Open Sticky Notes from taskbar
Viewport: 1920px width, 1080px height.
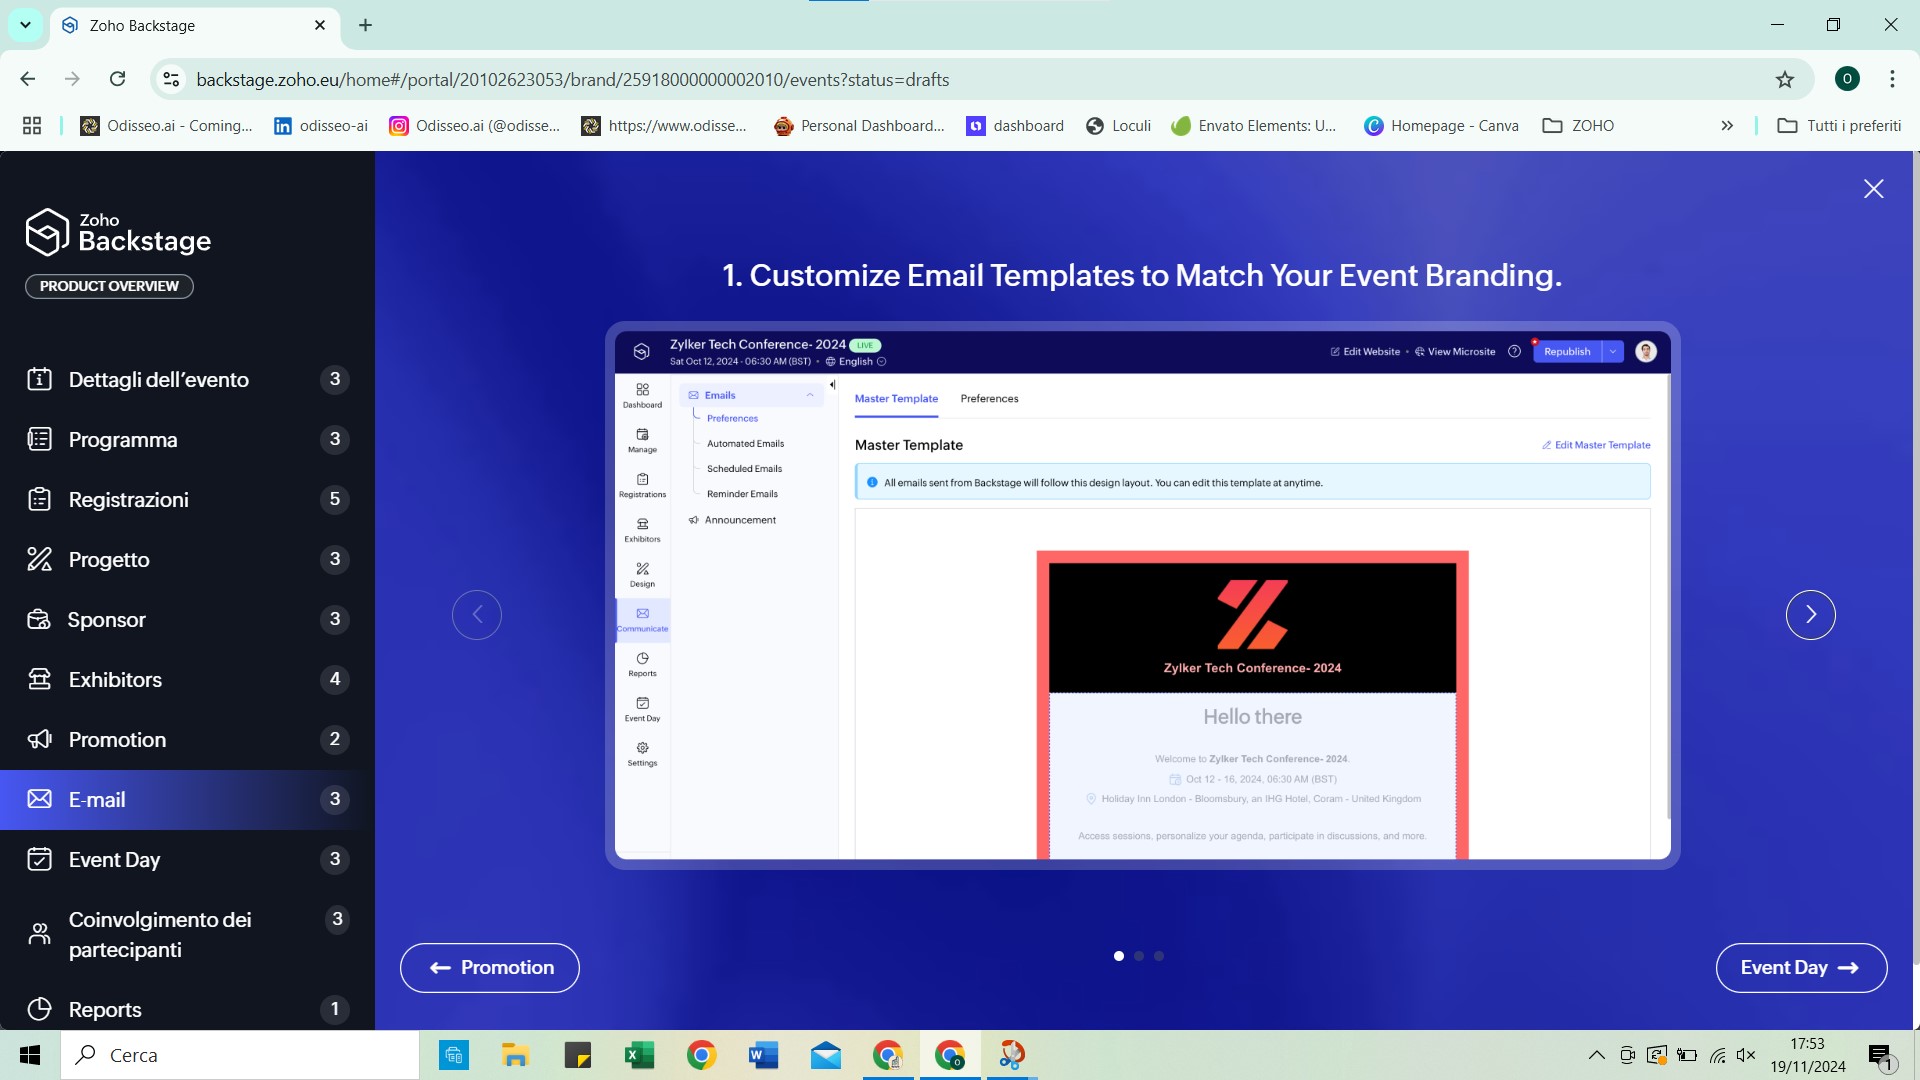(x=577, y=1055)
